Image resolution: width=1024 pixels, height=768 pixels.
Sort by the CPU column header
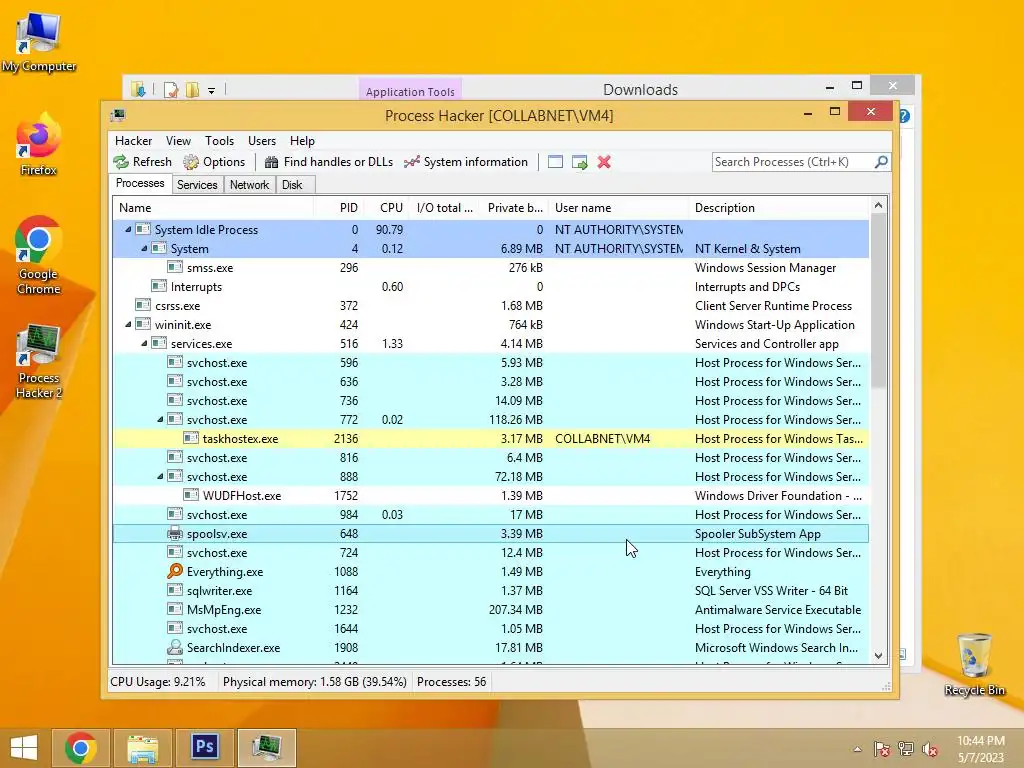point(386,208)
